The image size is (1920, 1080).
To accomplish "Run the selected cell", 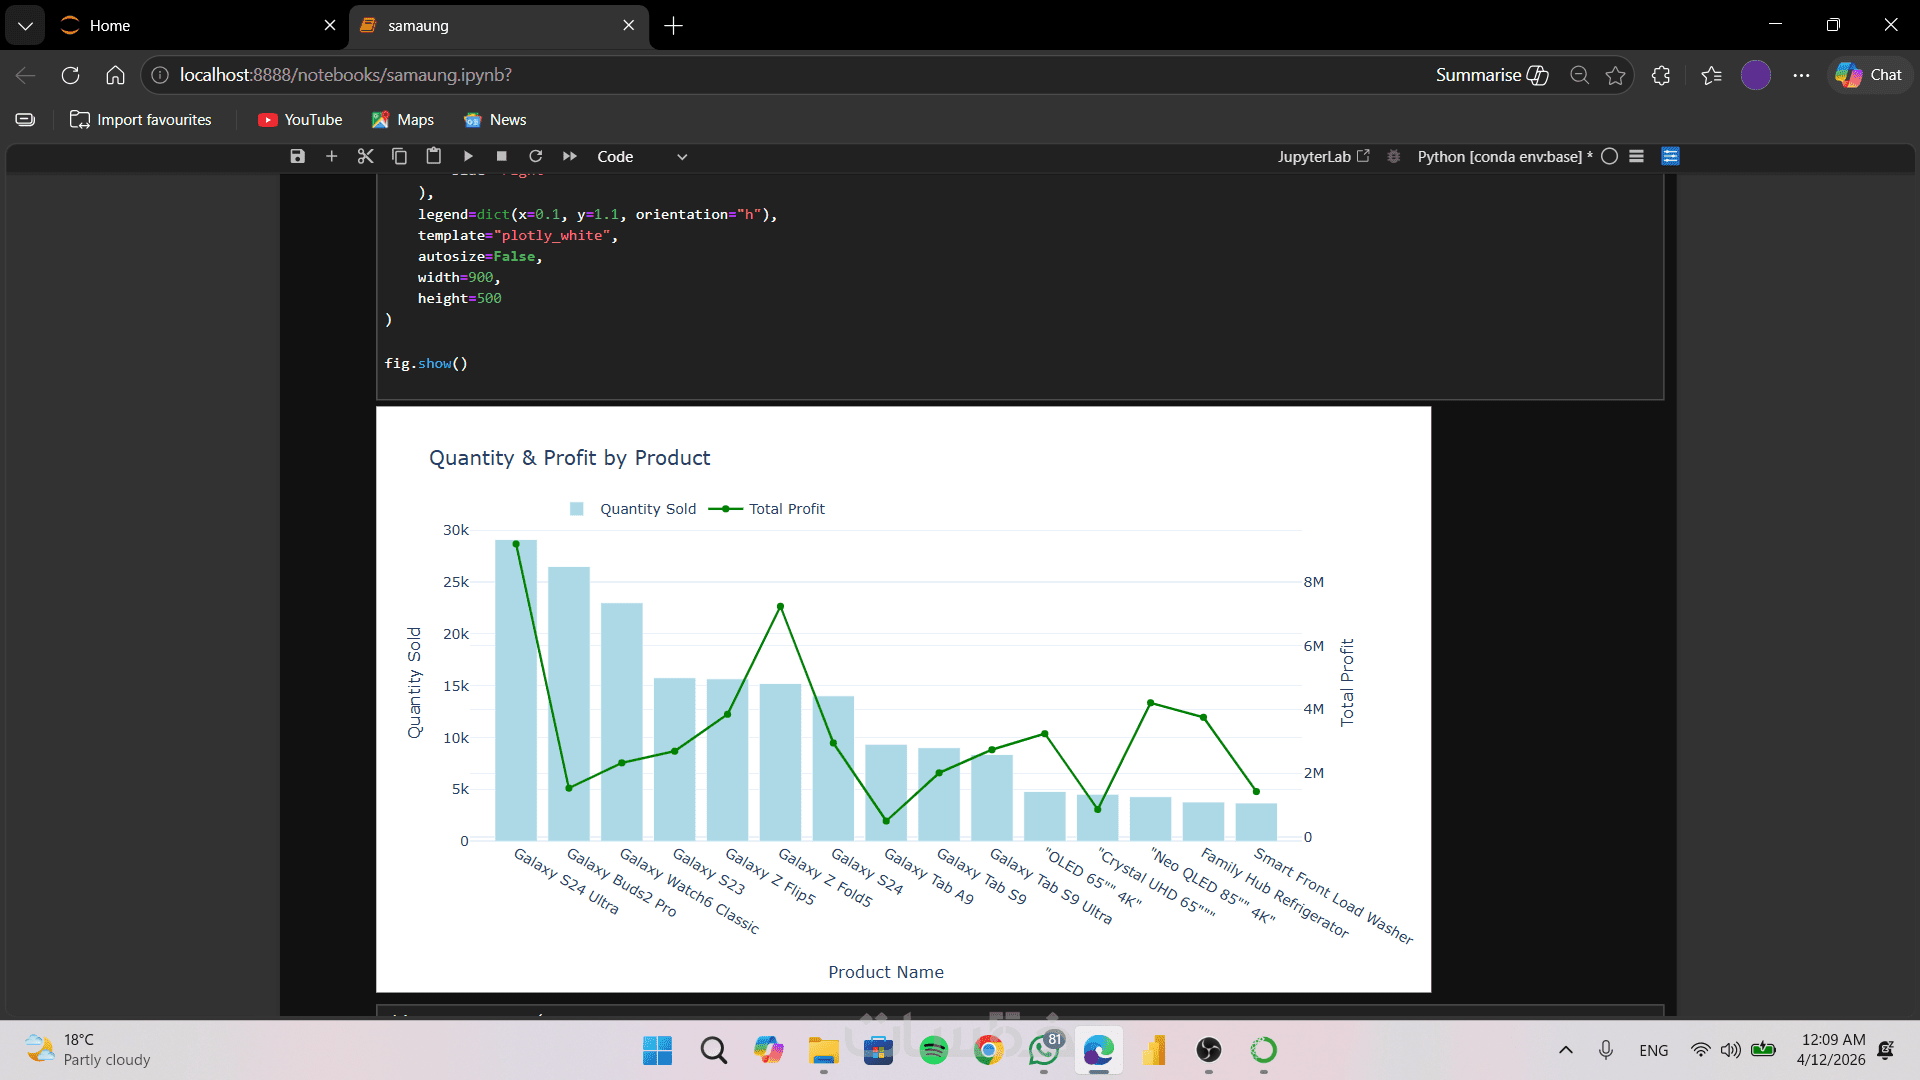I will tap(468, 156).
